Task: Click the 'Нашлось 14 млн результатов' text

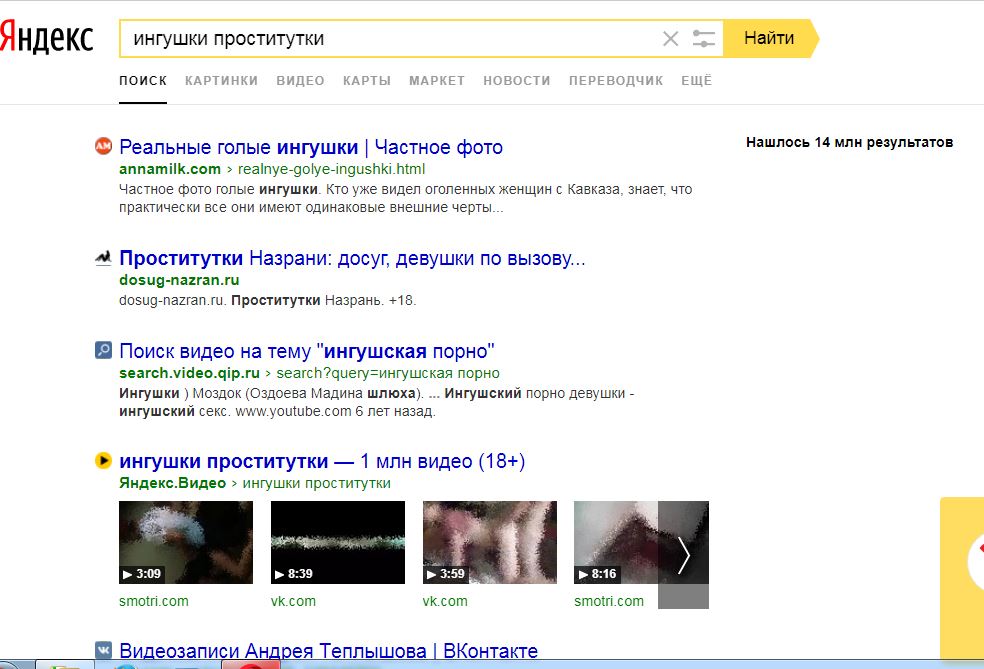Action: 850,142
